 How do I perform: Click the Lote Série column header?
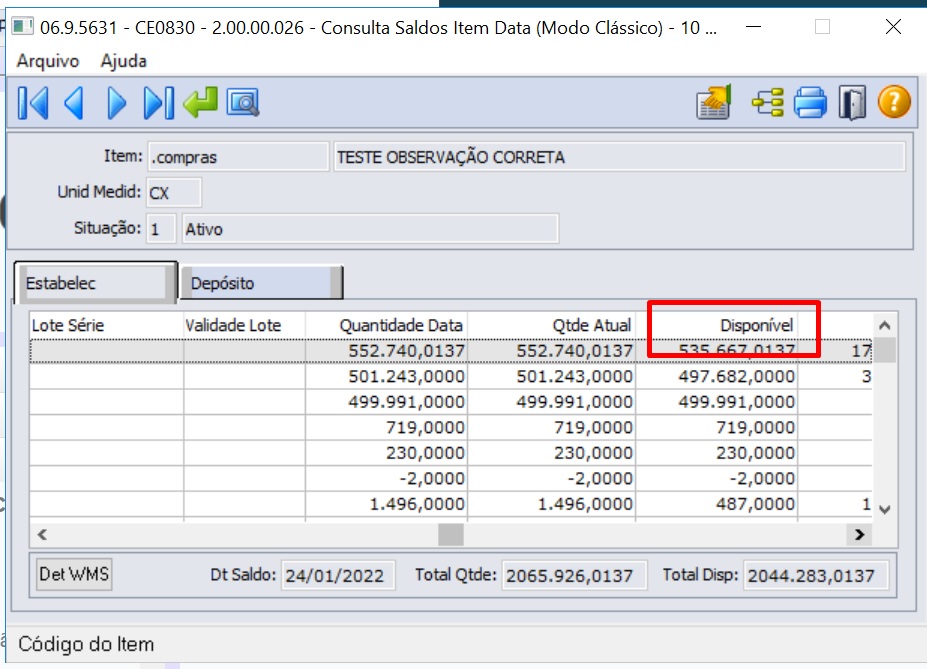(106, 325)
